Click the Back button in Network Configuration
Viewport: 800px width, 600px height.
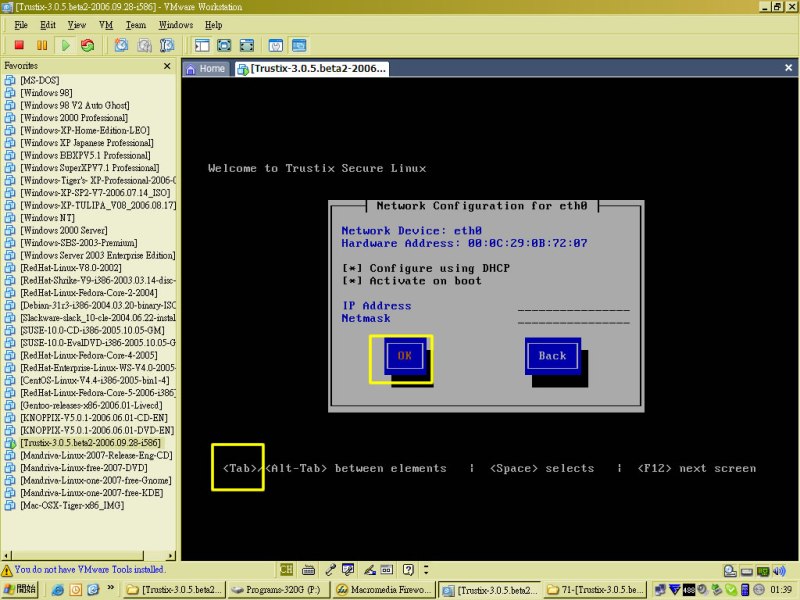(x=552, y=356)
